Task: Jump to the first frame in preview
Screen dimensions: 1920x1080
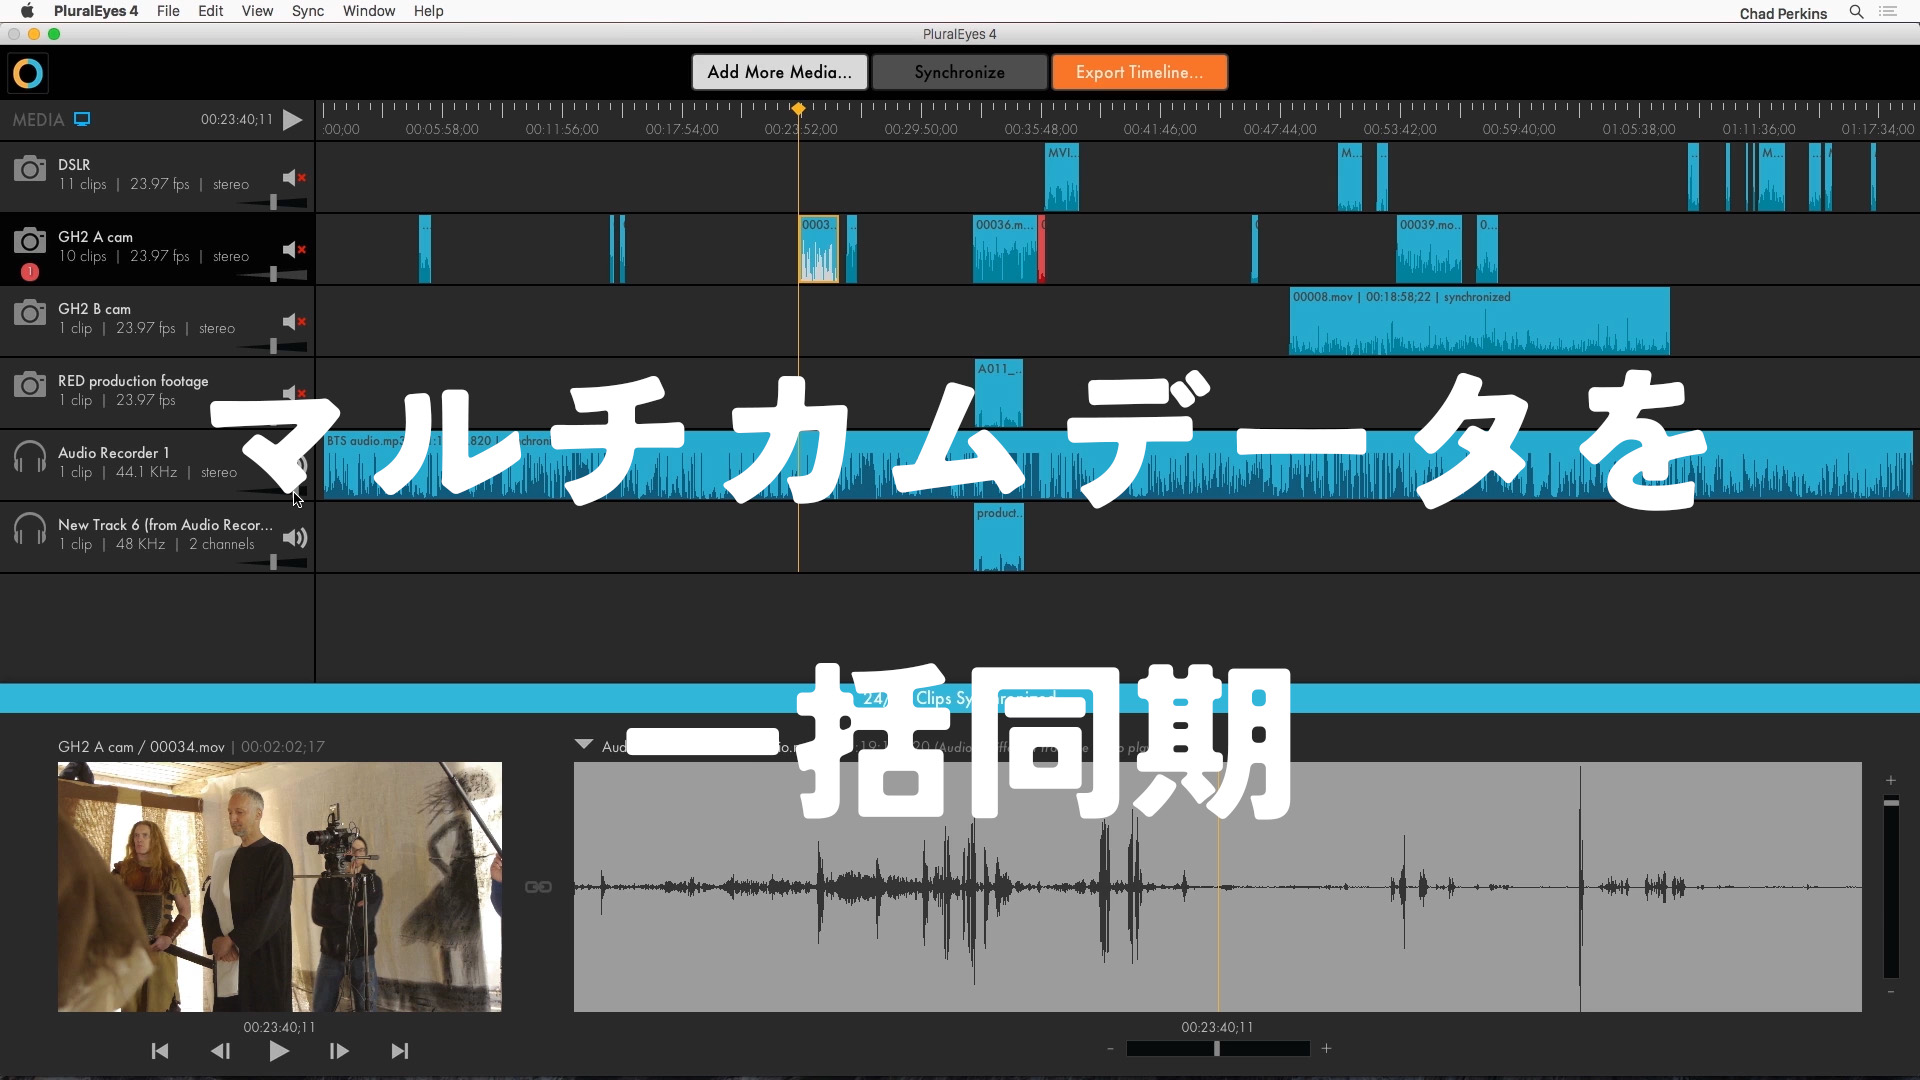Action: [x=160, y=1051]
